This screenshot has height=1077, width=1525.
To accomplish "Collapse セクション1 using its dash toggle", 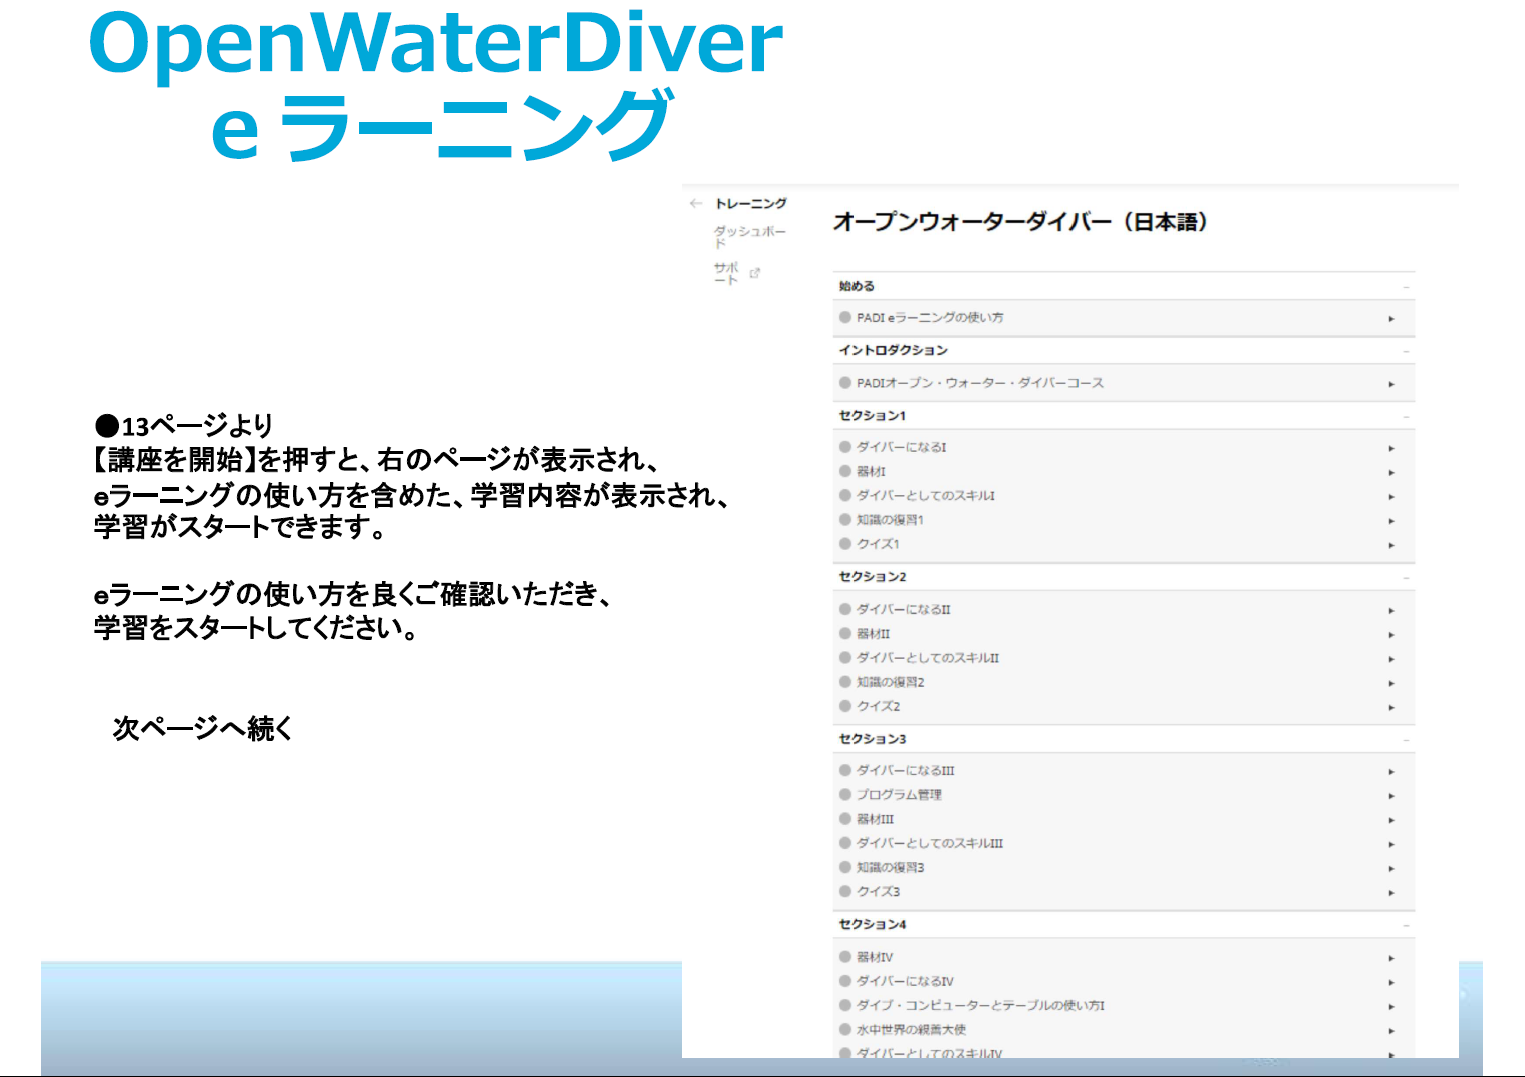I will point(1406,416).
